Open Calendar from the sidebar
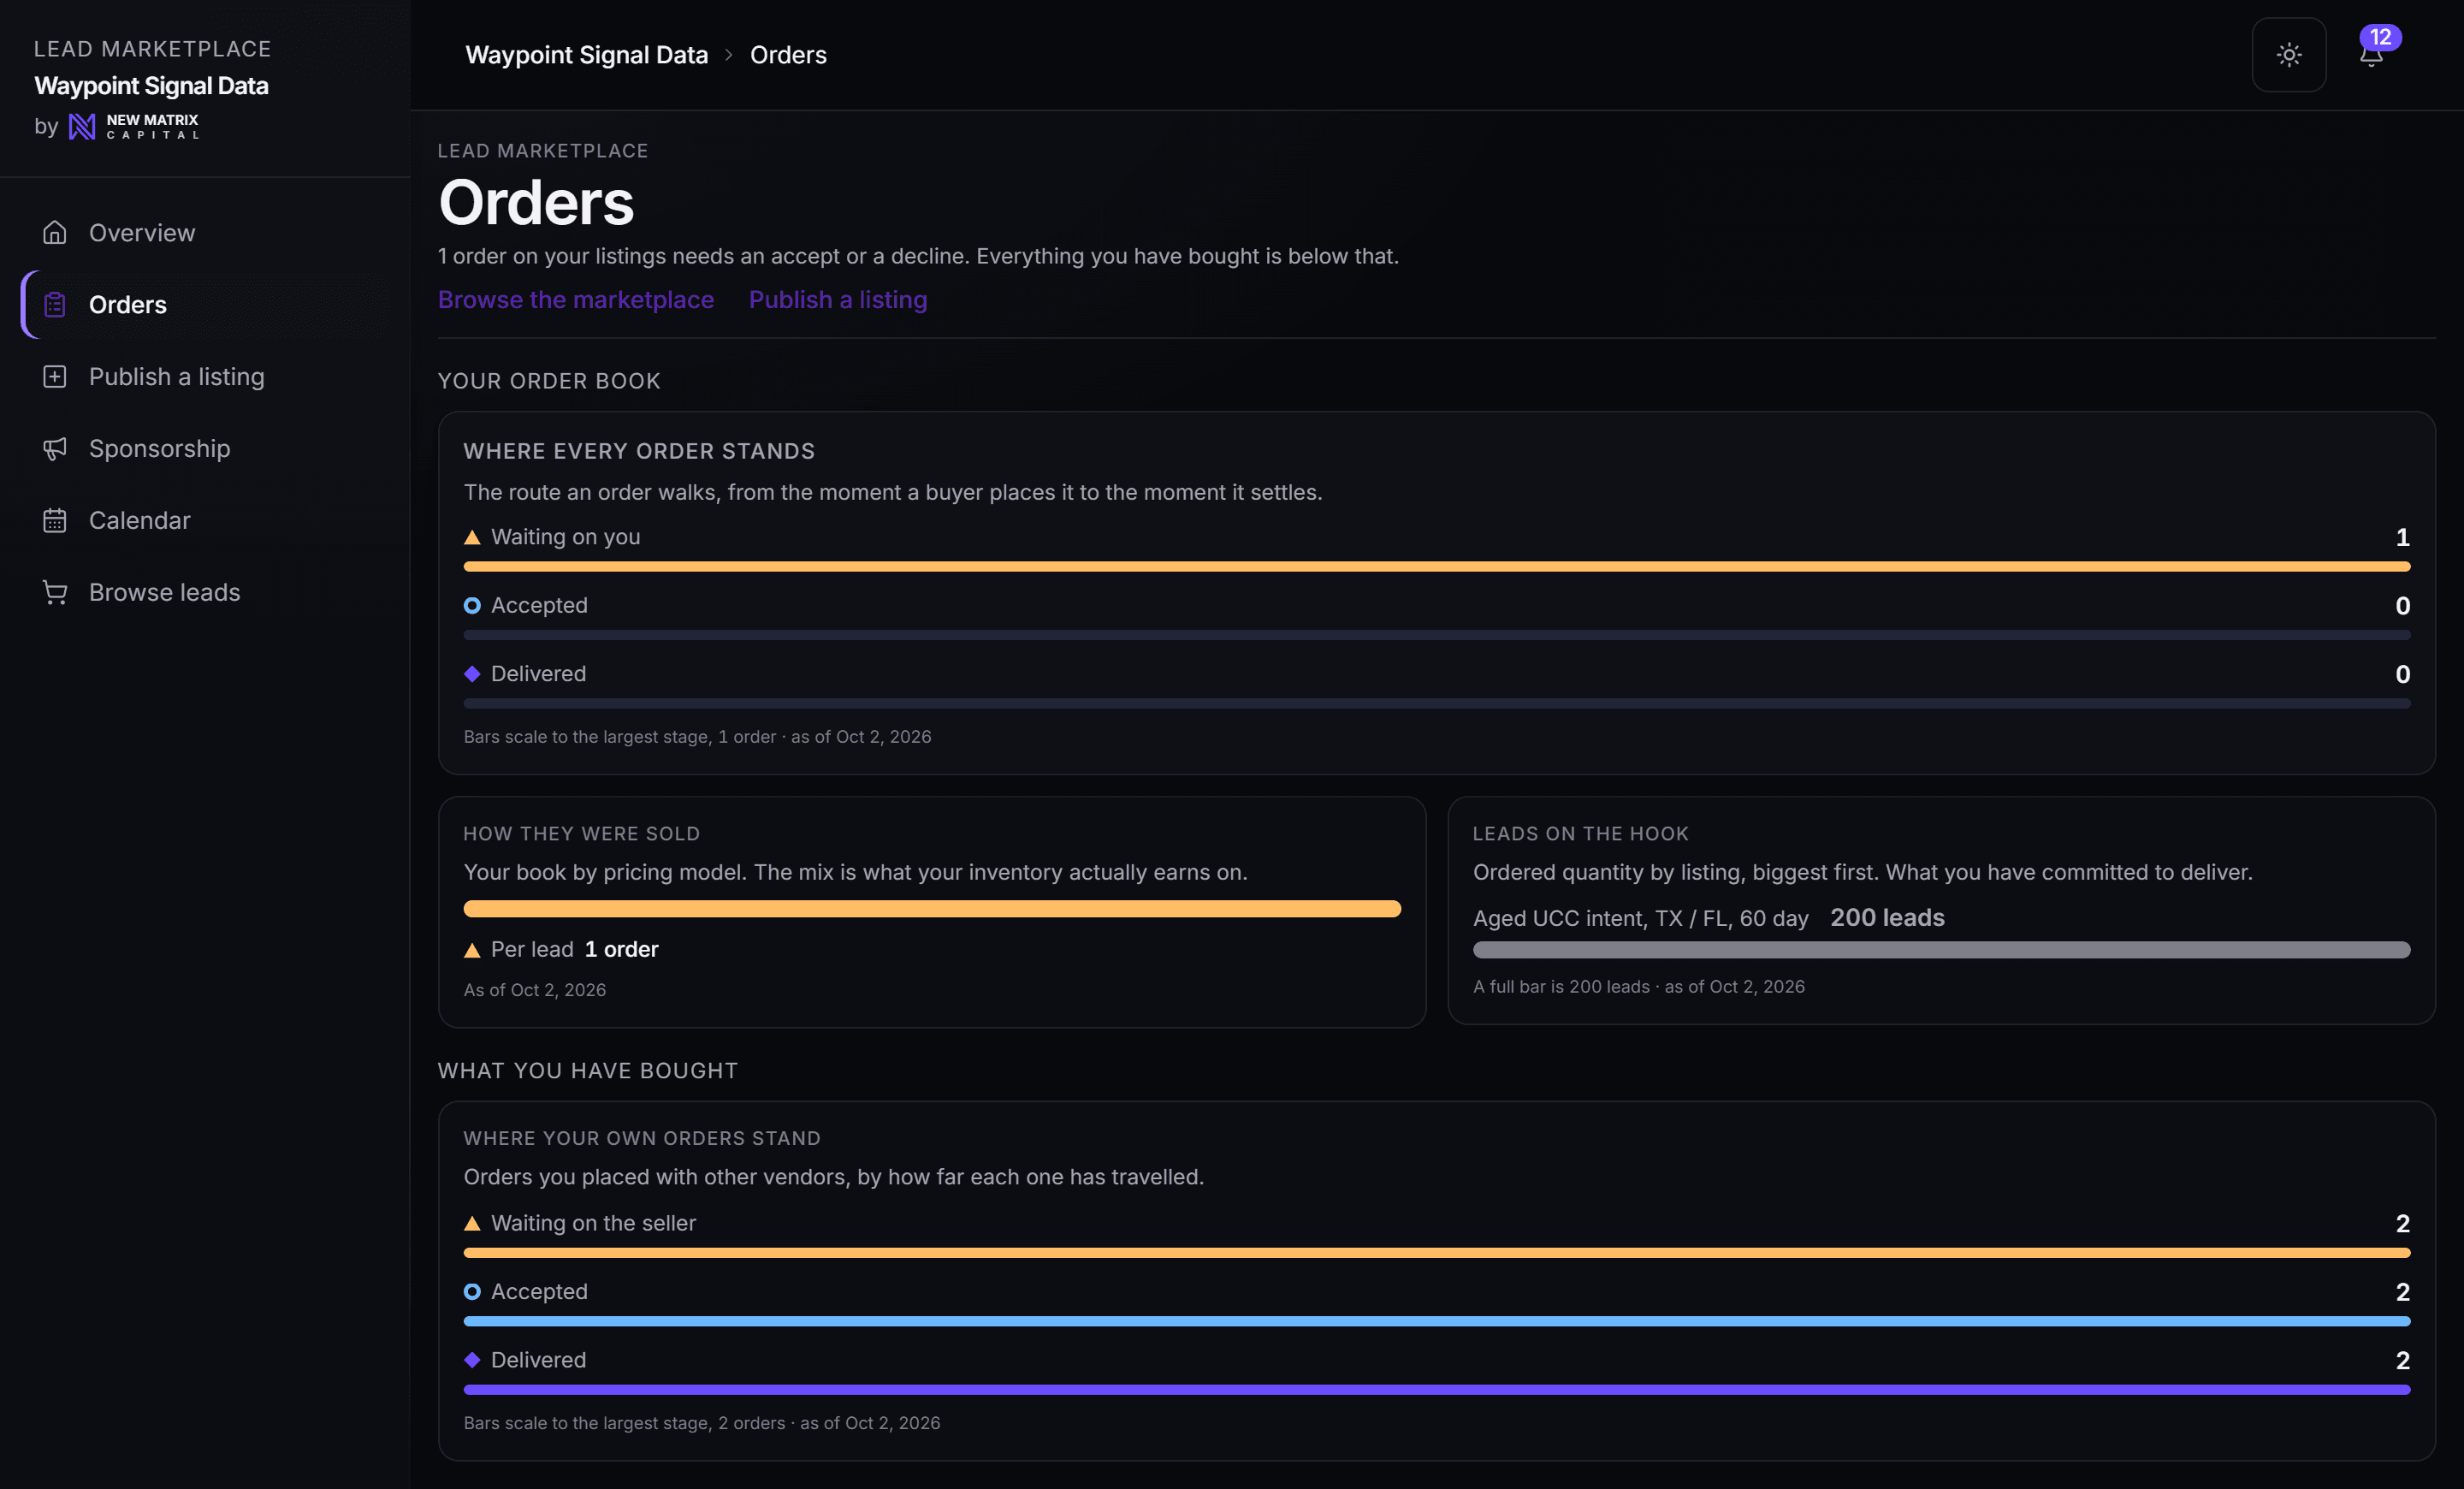The image size is (2464, 1489). click(x=205, y=520)
